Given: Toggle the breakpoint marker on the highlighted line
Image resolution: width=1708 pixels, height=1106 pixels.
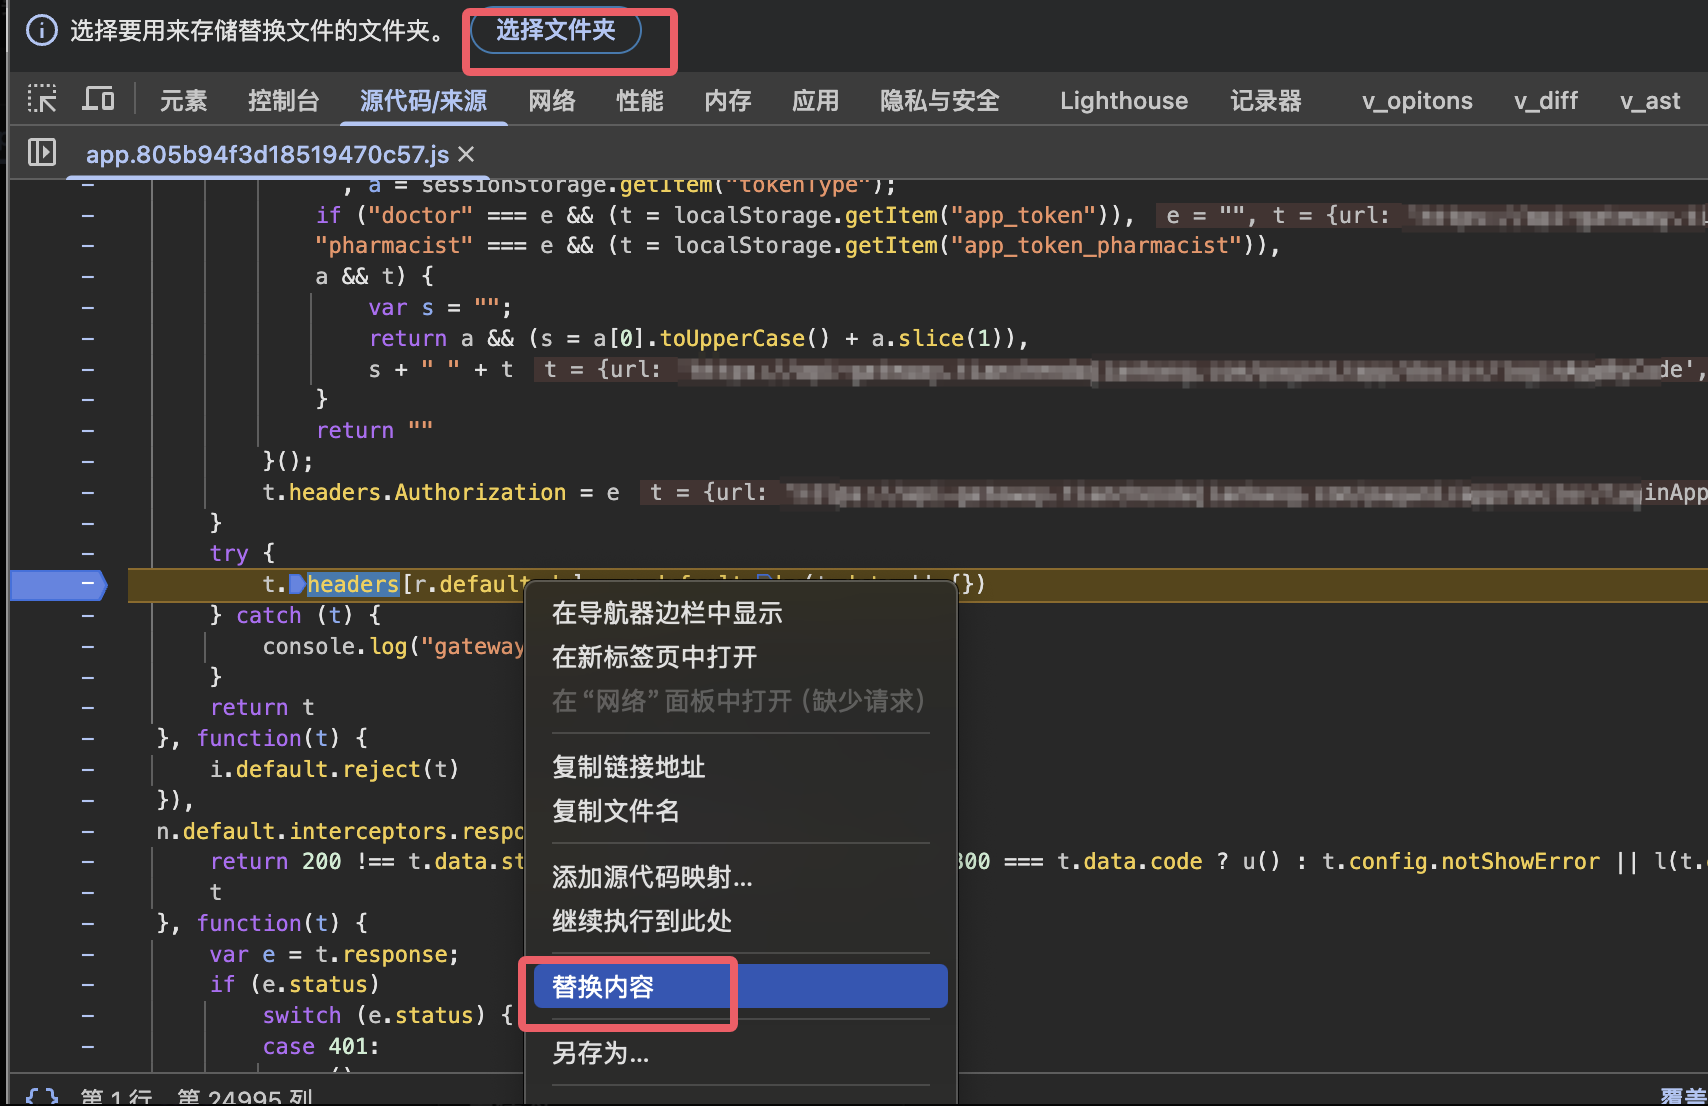Looking at the screenshot, I should click(x=58, y=584).
